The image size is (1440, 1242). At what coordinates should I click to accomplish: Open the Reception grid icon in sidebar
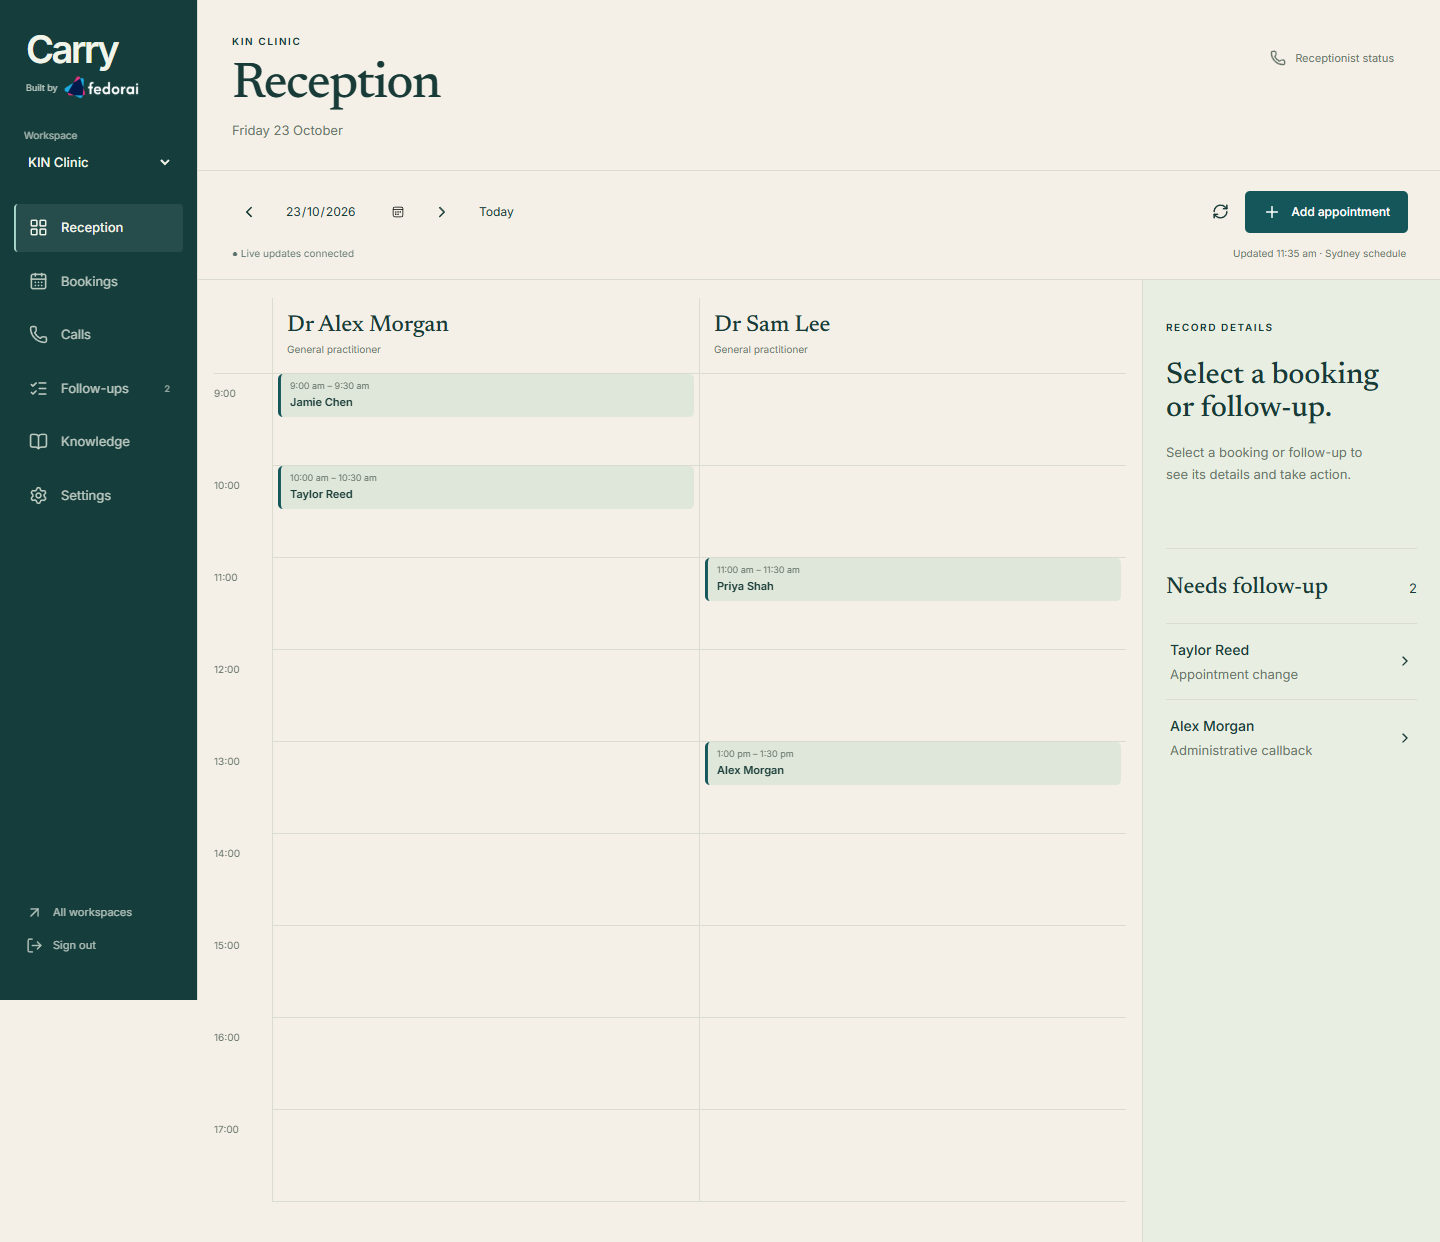(x=39, y=228)
